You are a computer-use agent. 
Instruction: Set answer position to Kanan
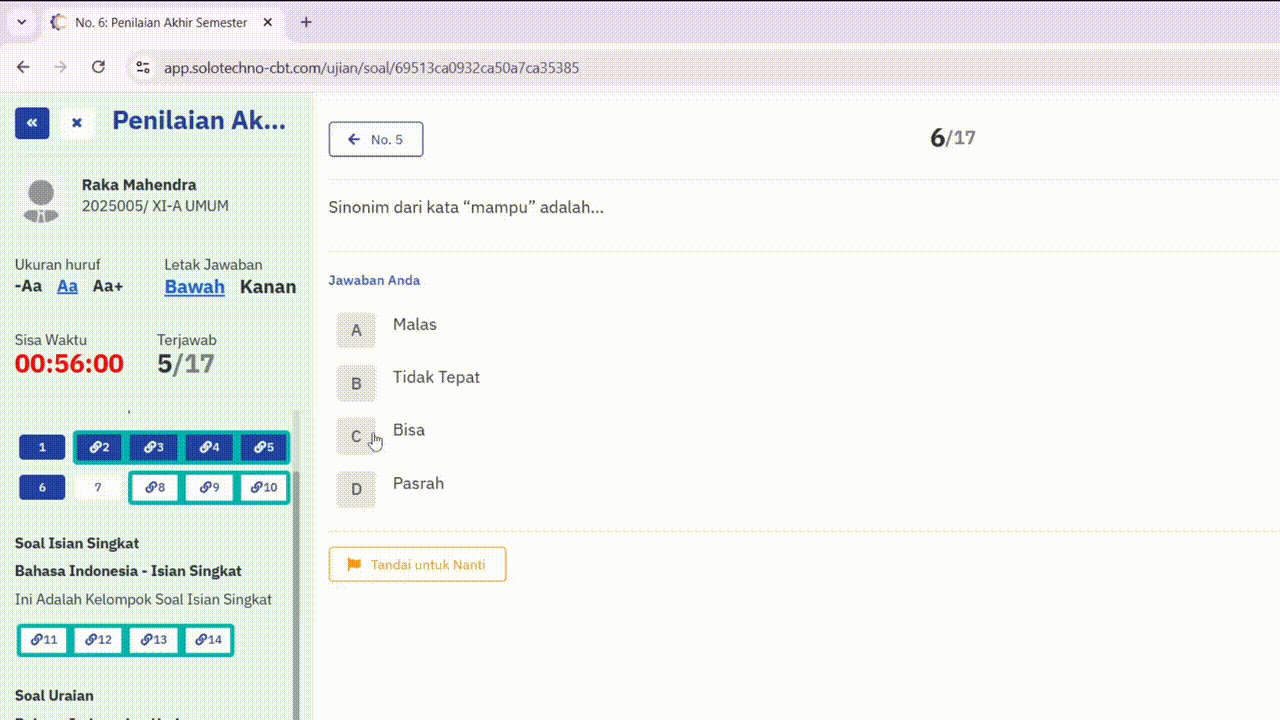point(267,287)
